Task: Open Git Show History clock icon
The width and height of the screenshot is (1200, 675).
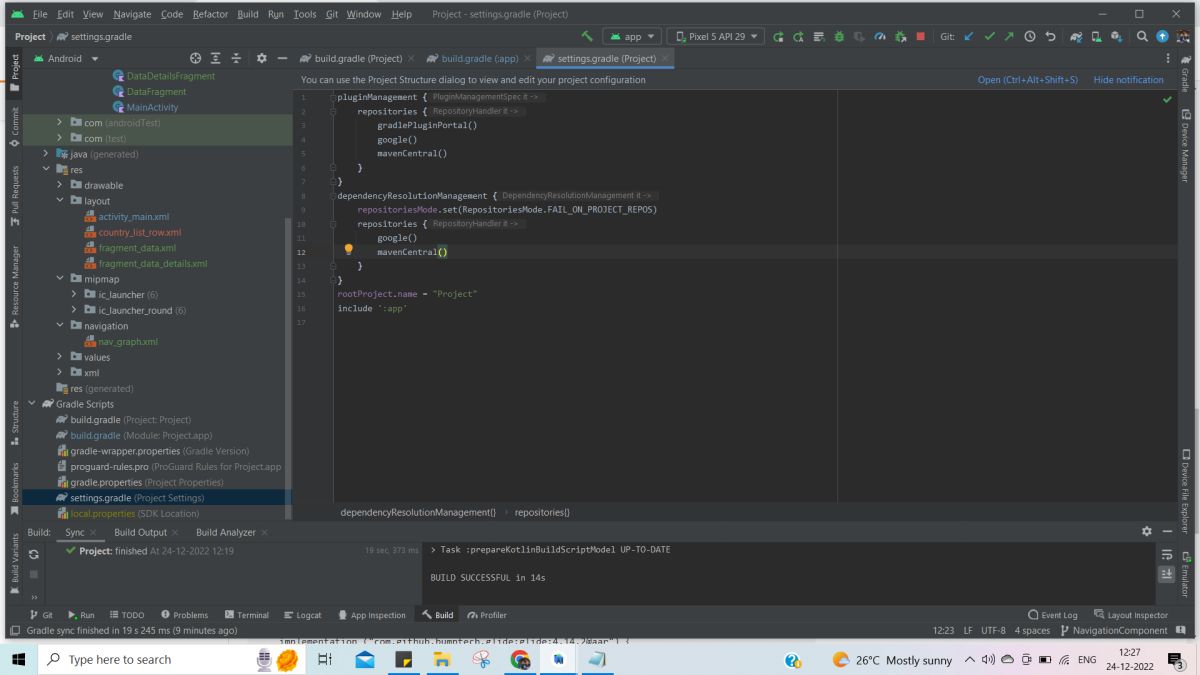Action: coord(1030,36)
